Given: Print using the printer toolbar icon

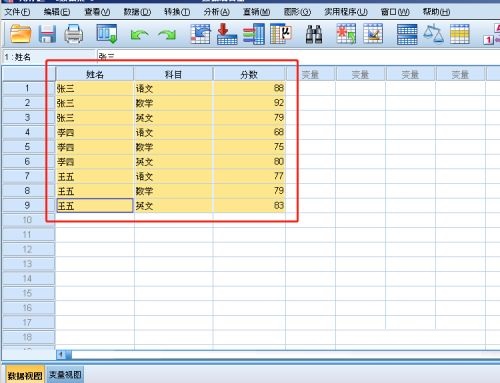Looking at the screenshot, I should click(x=73, y=34).
